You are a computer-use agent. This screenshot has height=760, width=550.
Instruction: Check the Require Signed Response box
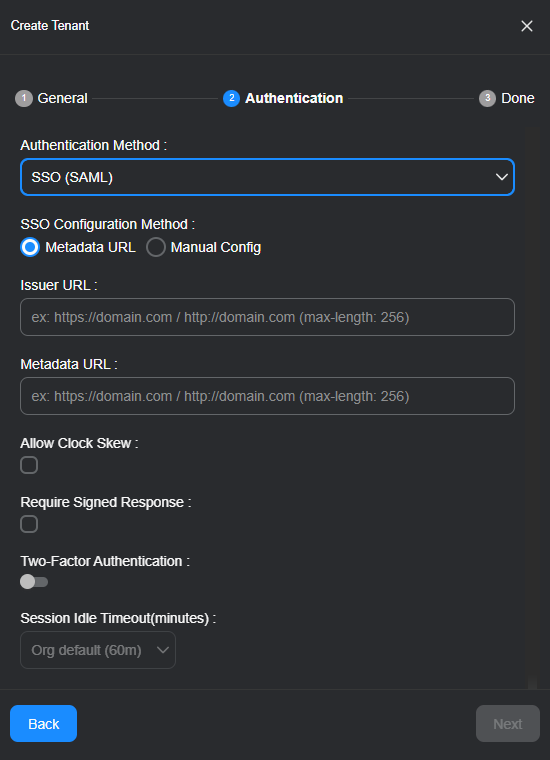point(29,524)
